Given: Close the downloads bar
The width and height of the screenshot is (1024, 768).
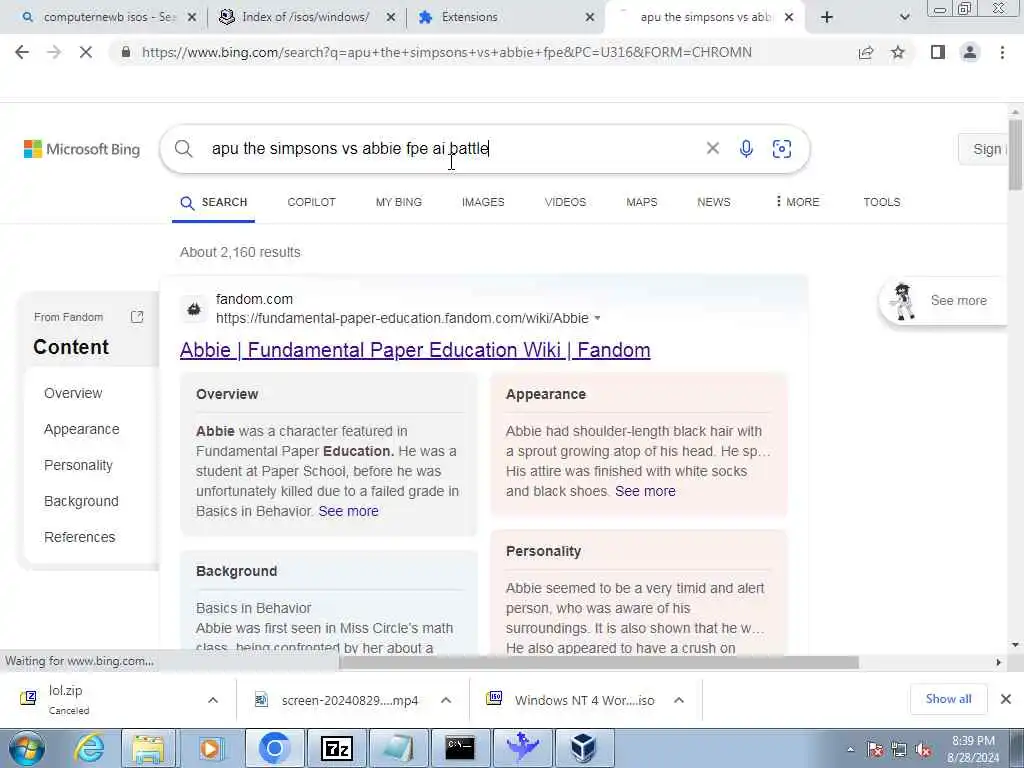Looking at the screenshot, I should coord(1006,699).
